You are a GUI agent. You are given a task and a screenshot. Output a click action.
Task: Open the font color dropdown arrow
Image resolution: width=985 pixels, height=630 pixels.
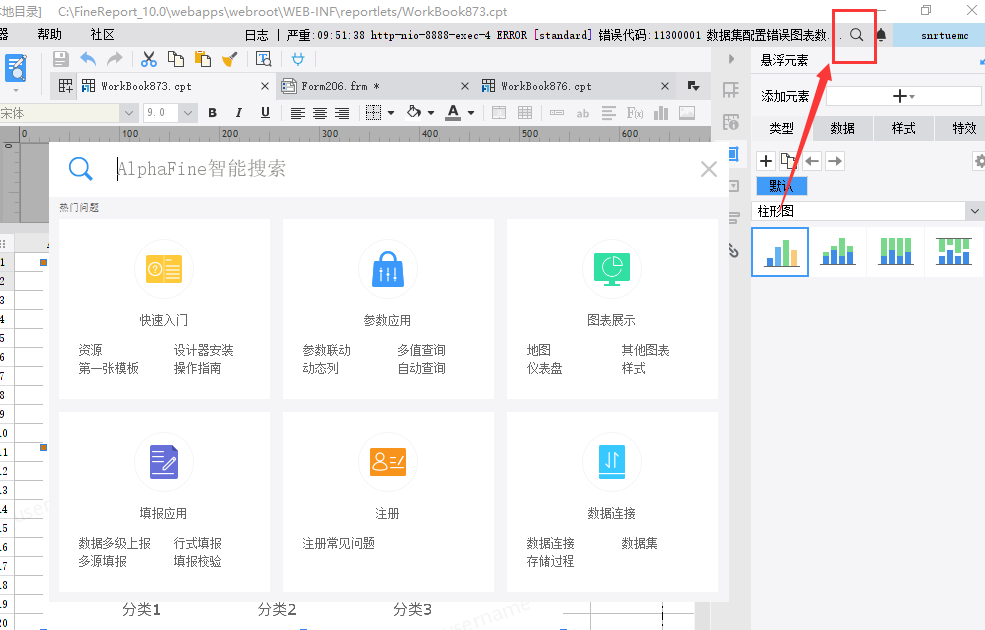pyautogui.click(x=471, y=113)
